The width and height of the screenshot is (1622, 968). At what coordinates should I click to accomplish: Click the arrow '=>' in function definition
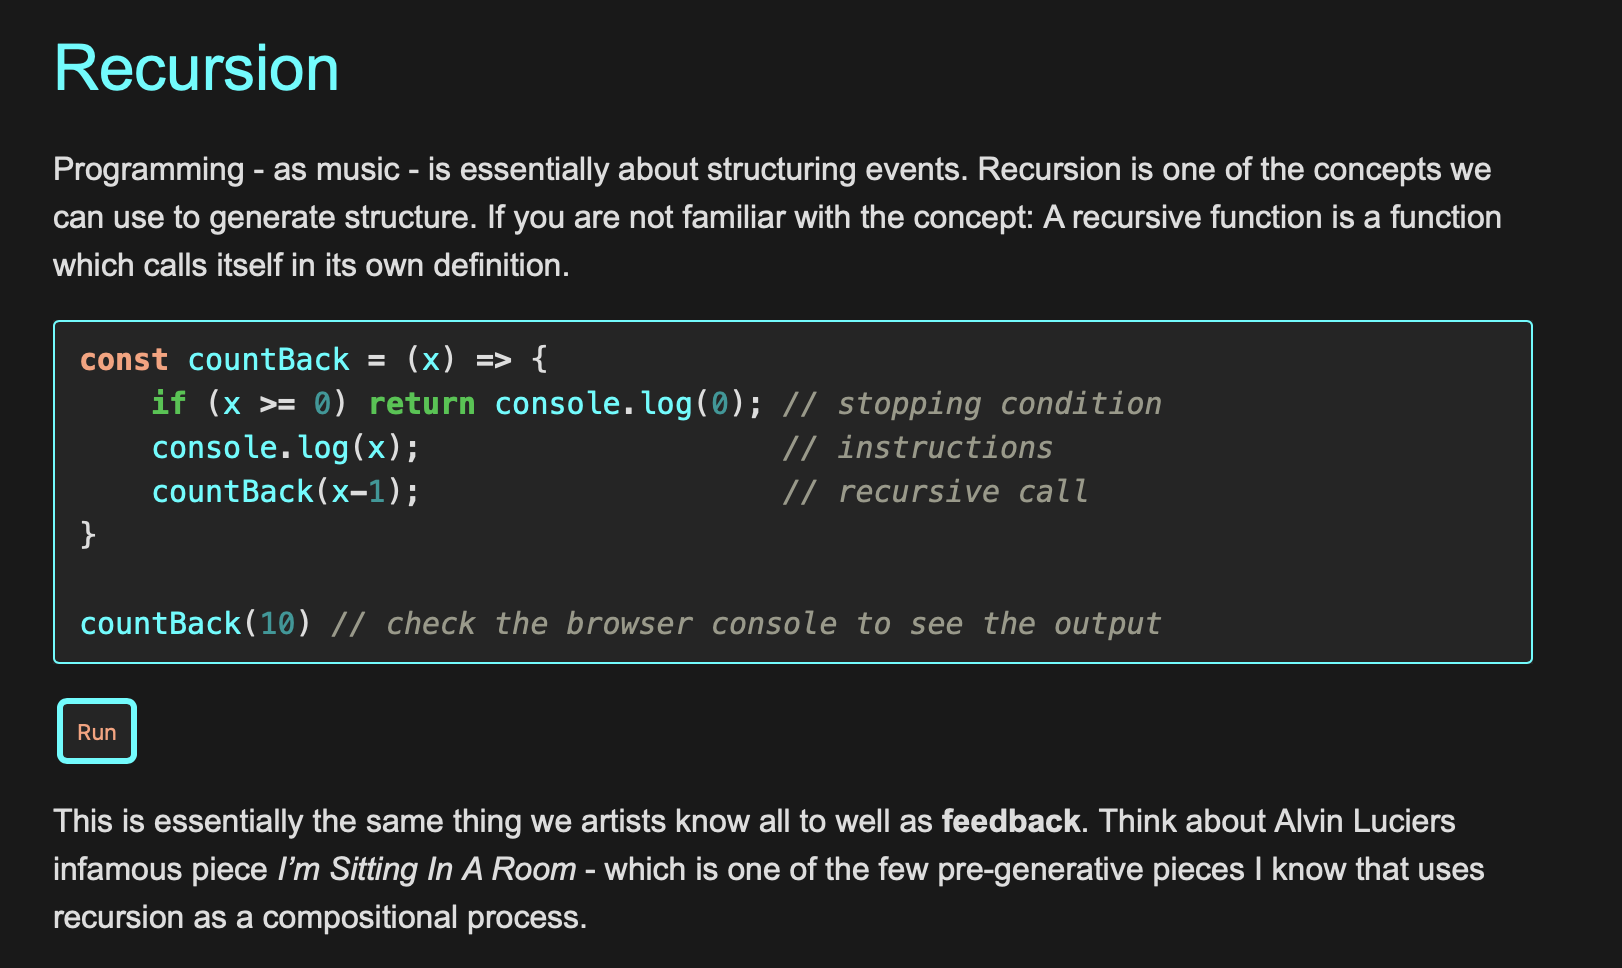coord(494,359)
